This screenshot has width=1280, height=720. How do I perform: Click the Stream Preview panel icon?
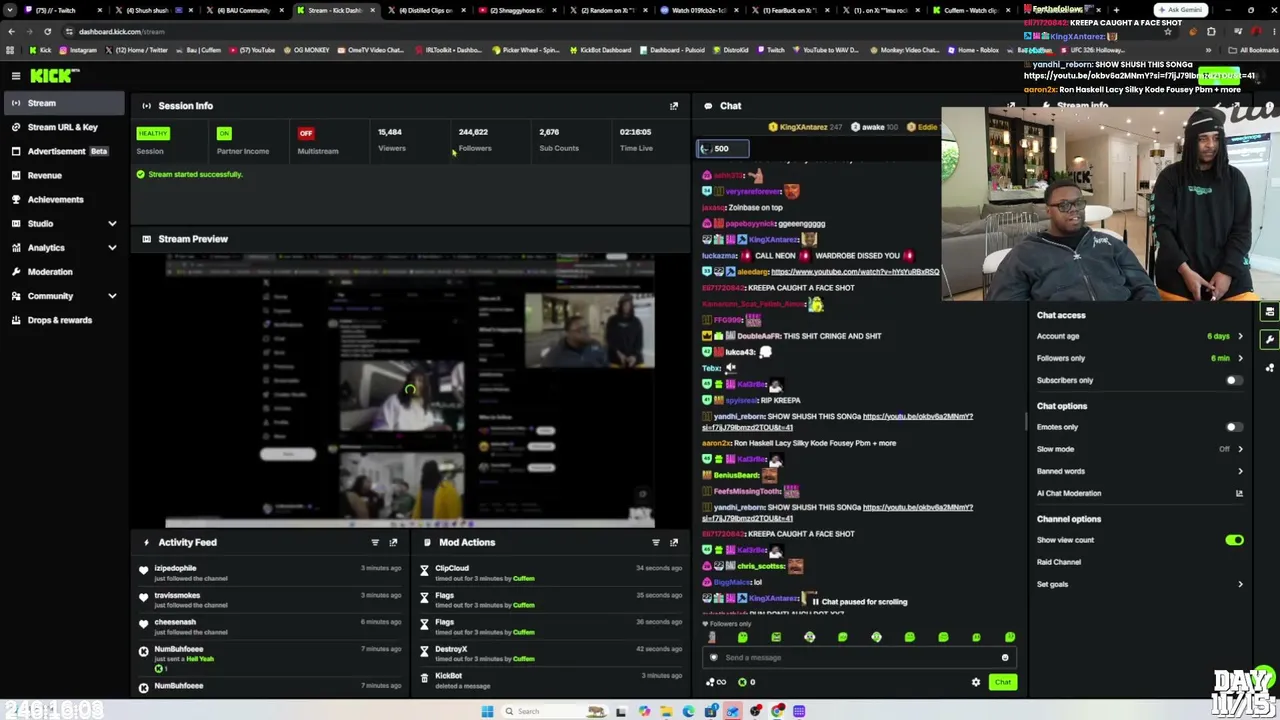pos(146,239)
